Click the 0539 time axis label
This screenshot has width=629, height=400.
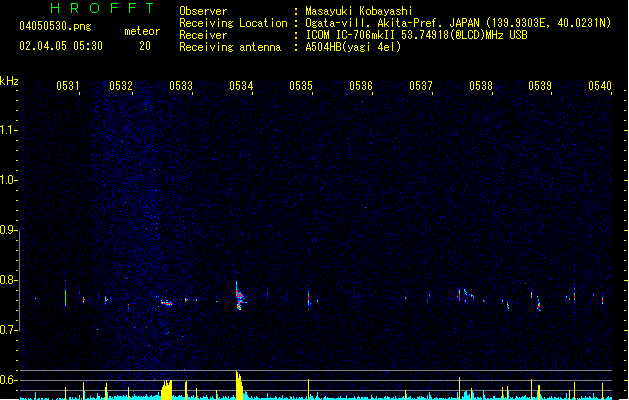tap(540, 86)
